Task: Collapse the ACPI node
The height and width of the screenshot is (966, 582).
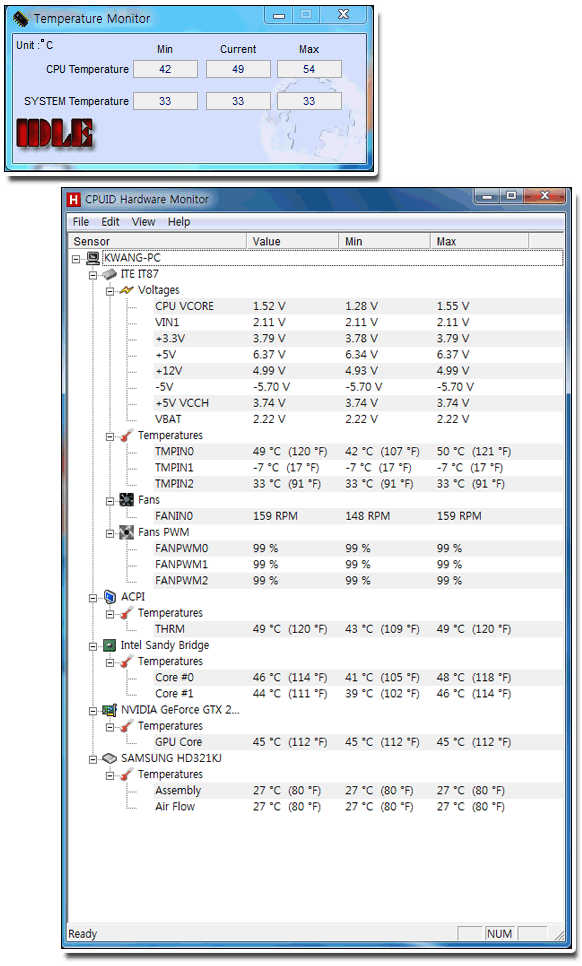Action: click(x=93, y=598)
